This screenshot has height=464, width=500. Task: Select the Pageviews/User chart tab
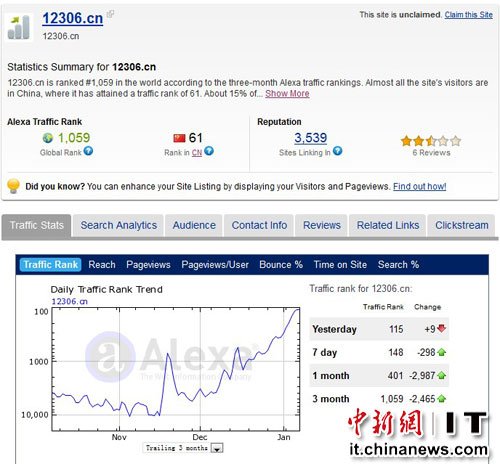point(215,265)
